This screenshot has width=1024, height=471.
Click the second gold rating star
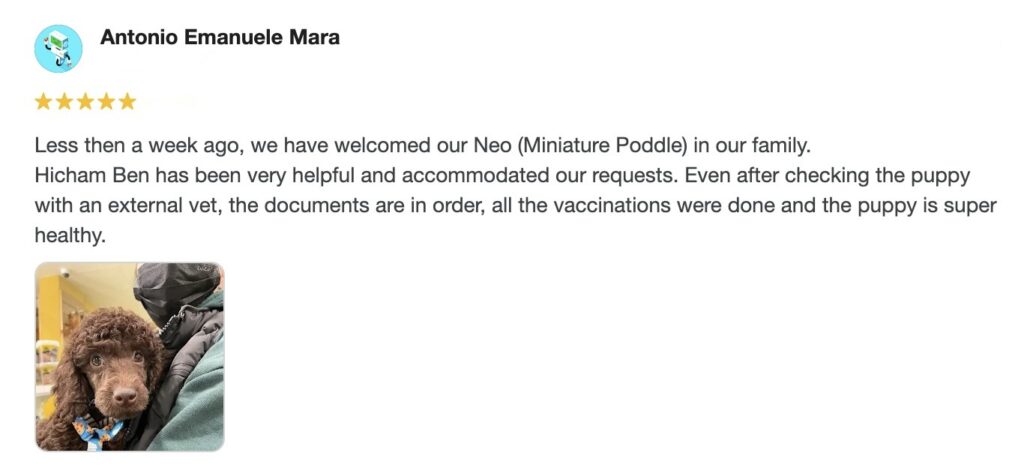pos(64,101)
